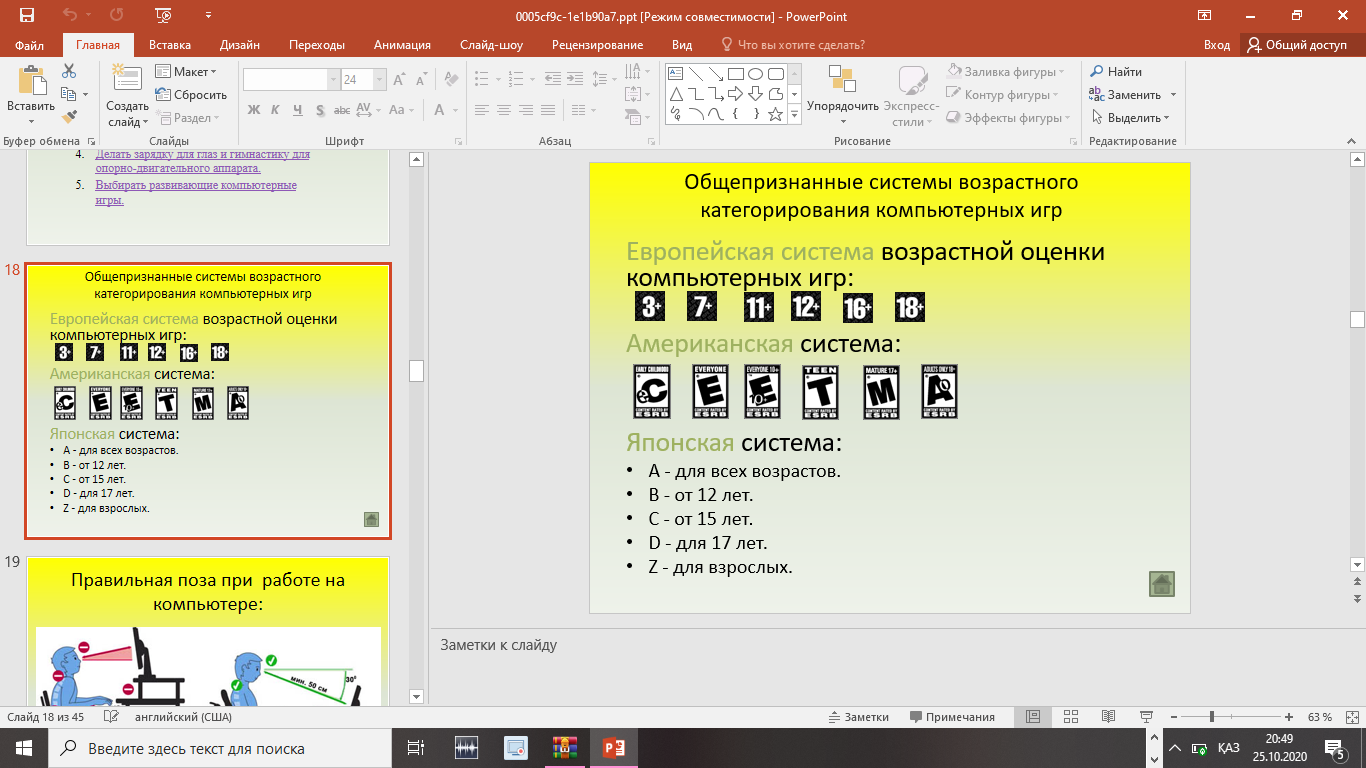The height and width of the screenshot is (768, 1366).
Task: Open the Файл tab
Action: tap(30, 45)
